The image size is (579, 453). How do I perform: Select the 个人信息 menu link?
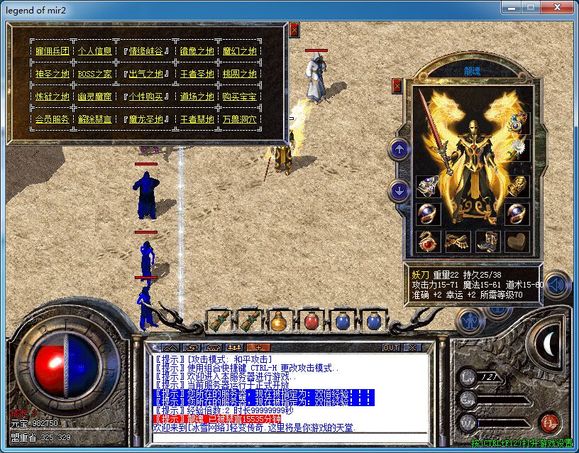point(95,51)
